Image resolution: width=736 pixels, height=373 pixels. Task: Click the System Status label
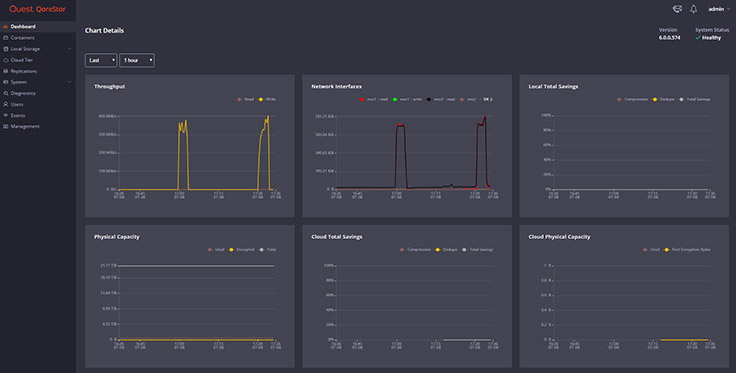pyautogui.click(x=712, y=30)
